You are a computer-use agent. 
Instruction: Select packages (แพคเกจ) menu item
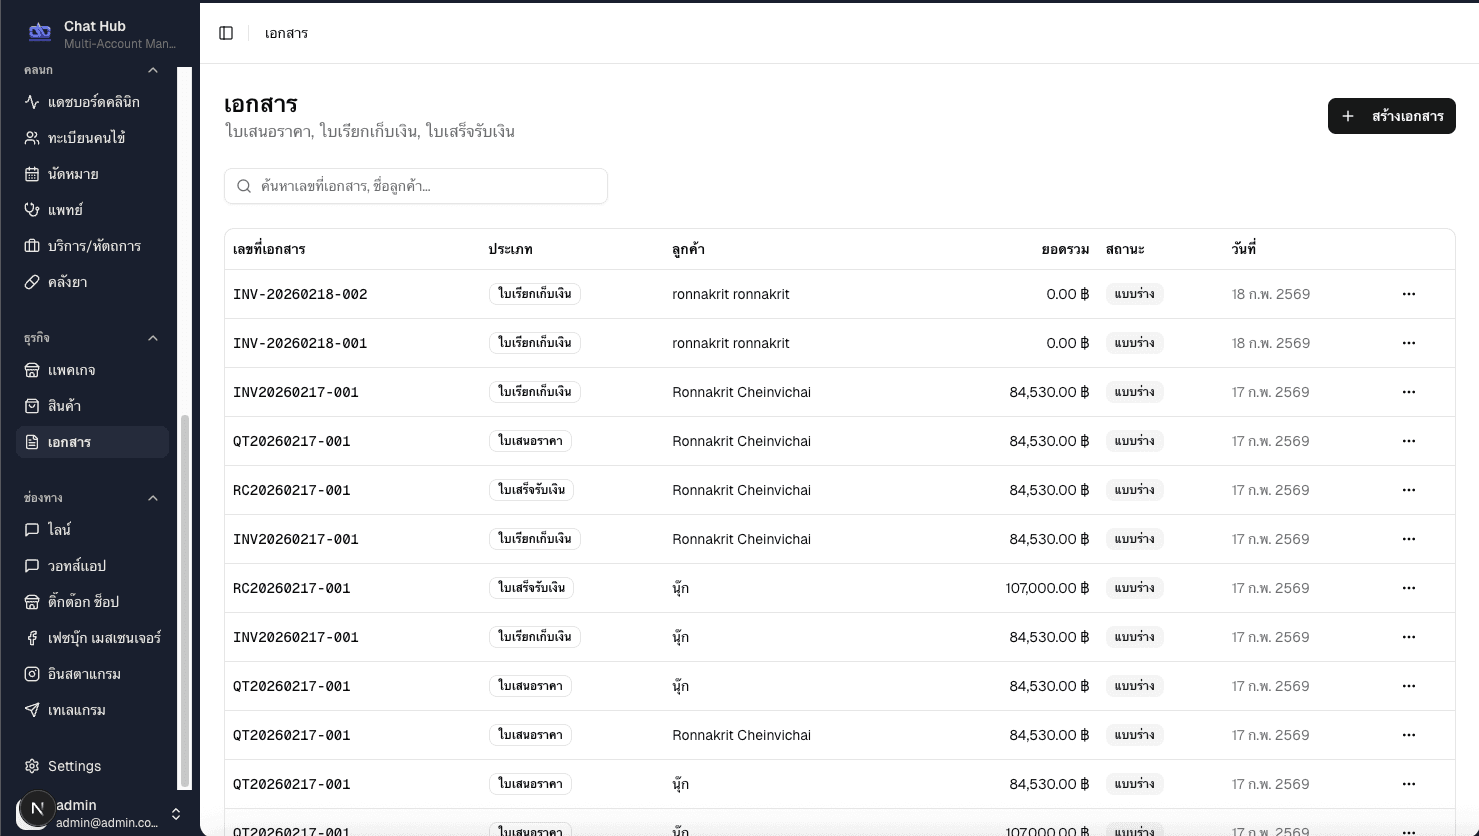click(71, 370)
